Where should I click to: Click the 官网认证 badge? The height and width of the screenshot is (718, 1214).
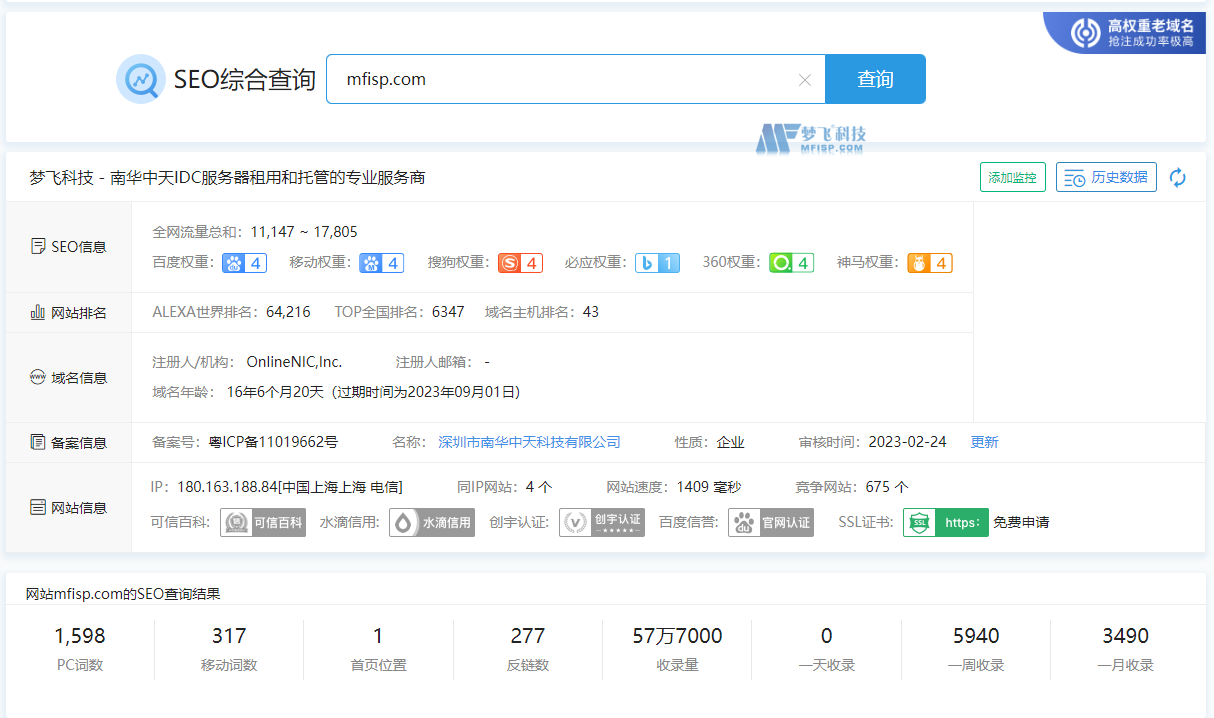[x=770, y=522]
